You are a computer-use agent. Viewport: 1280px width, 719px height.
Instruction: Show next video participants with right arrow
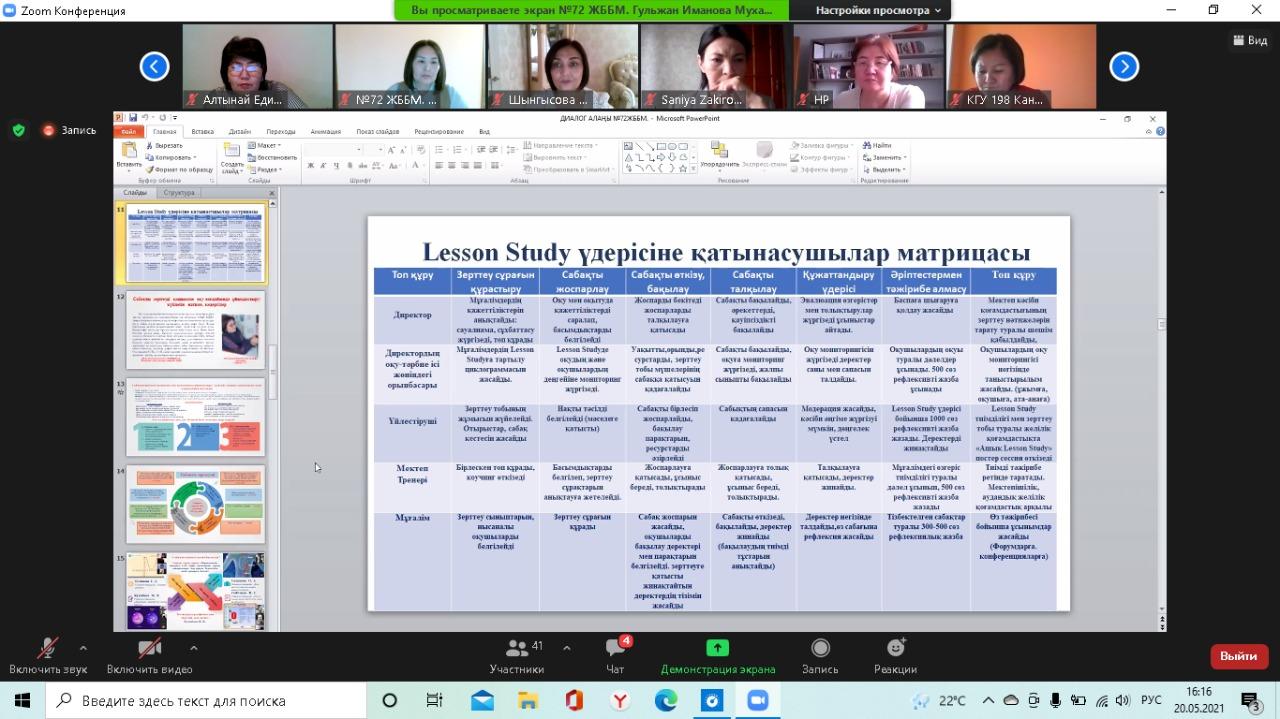[1124, 67]
